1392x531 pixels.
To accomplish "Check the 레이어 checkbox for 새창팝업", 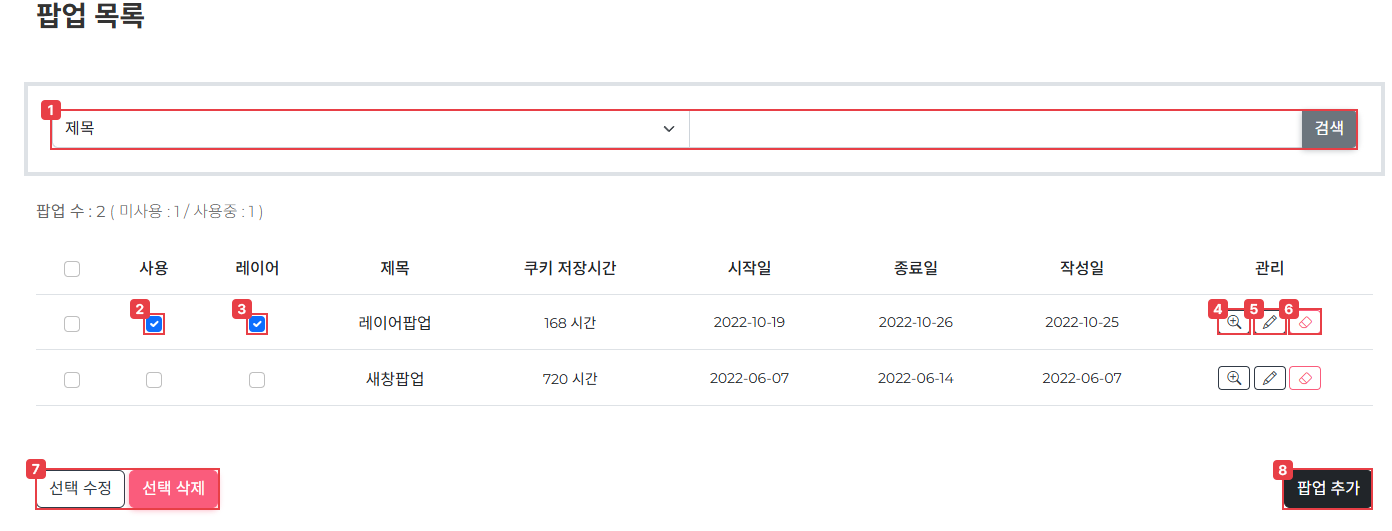I will (257, 380).
